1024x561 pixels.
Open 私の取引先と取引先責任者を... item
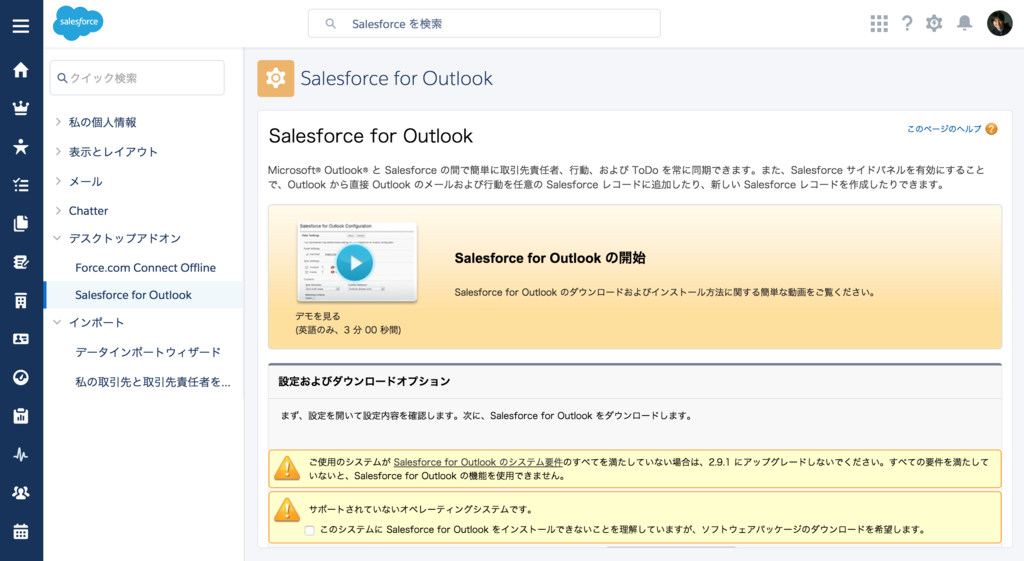click(x=153, y=382)
